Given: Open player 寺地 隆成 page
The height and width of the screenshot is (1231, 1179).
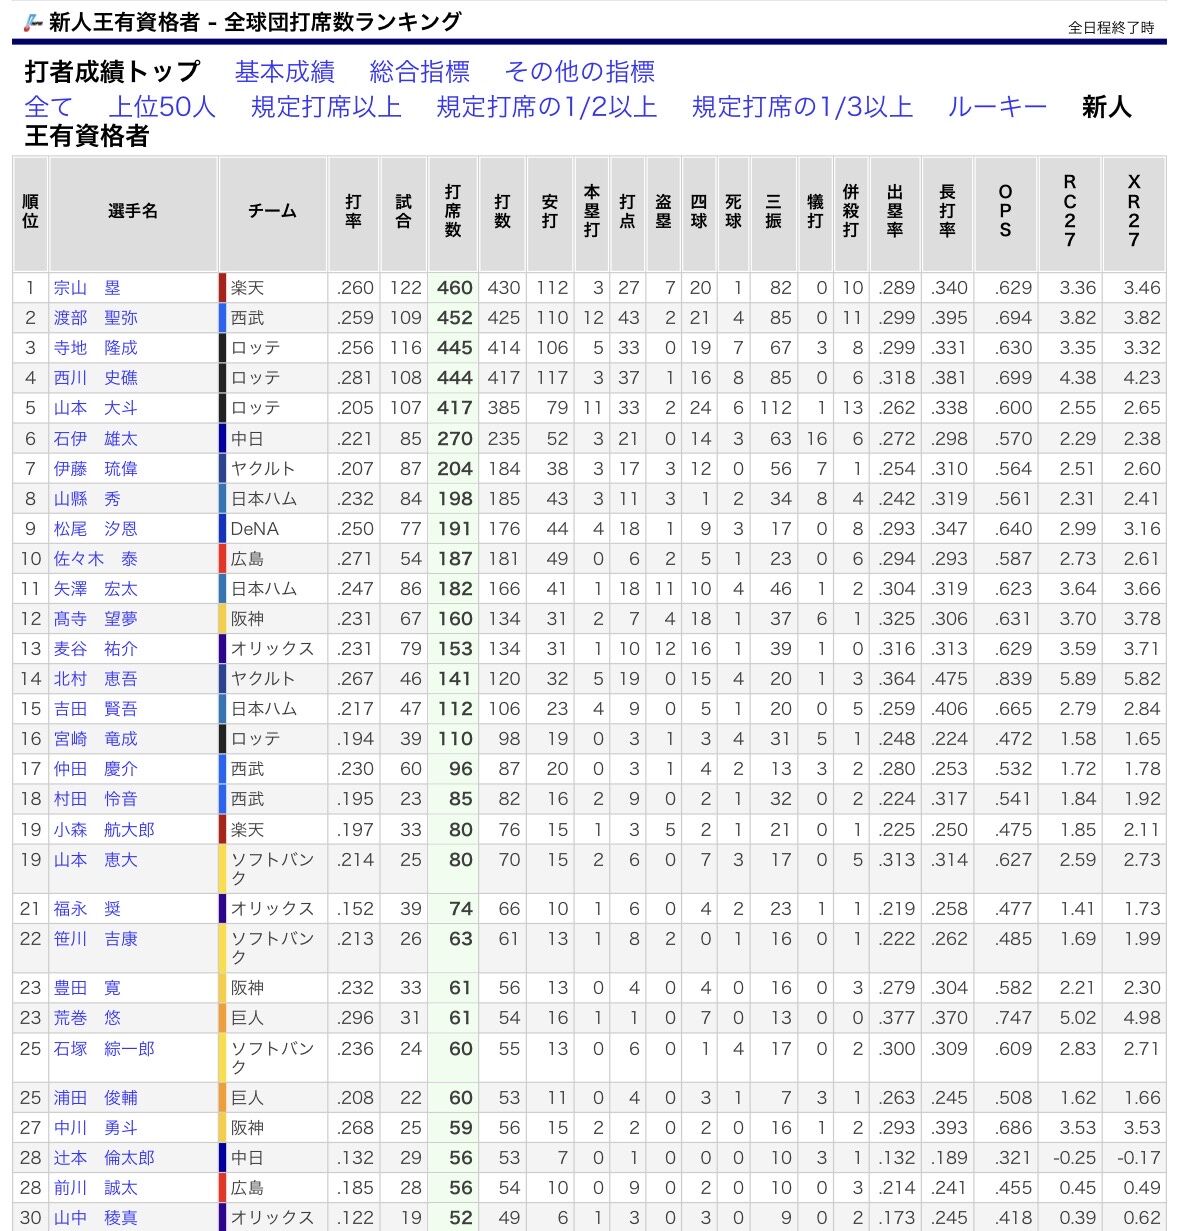Looking at the screenshot, I should pyautogui.click(x=96, y=348).
